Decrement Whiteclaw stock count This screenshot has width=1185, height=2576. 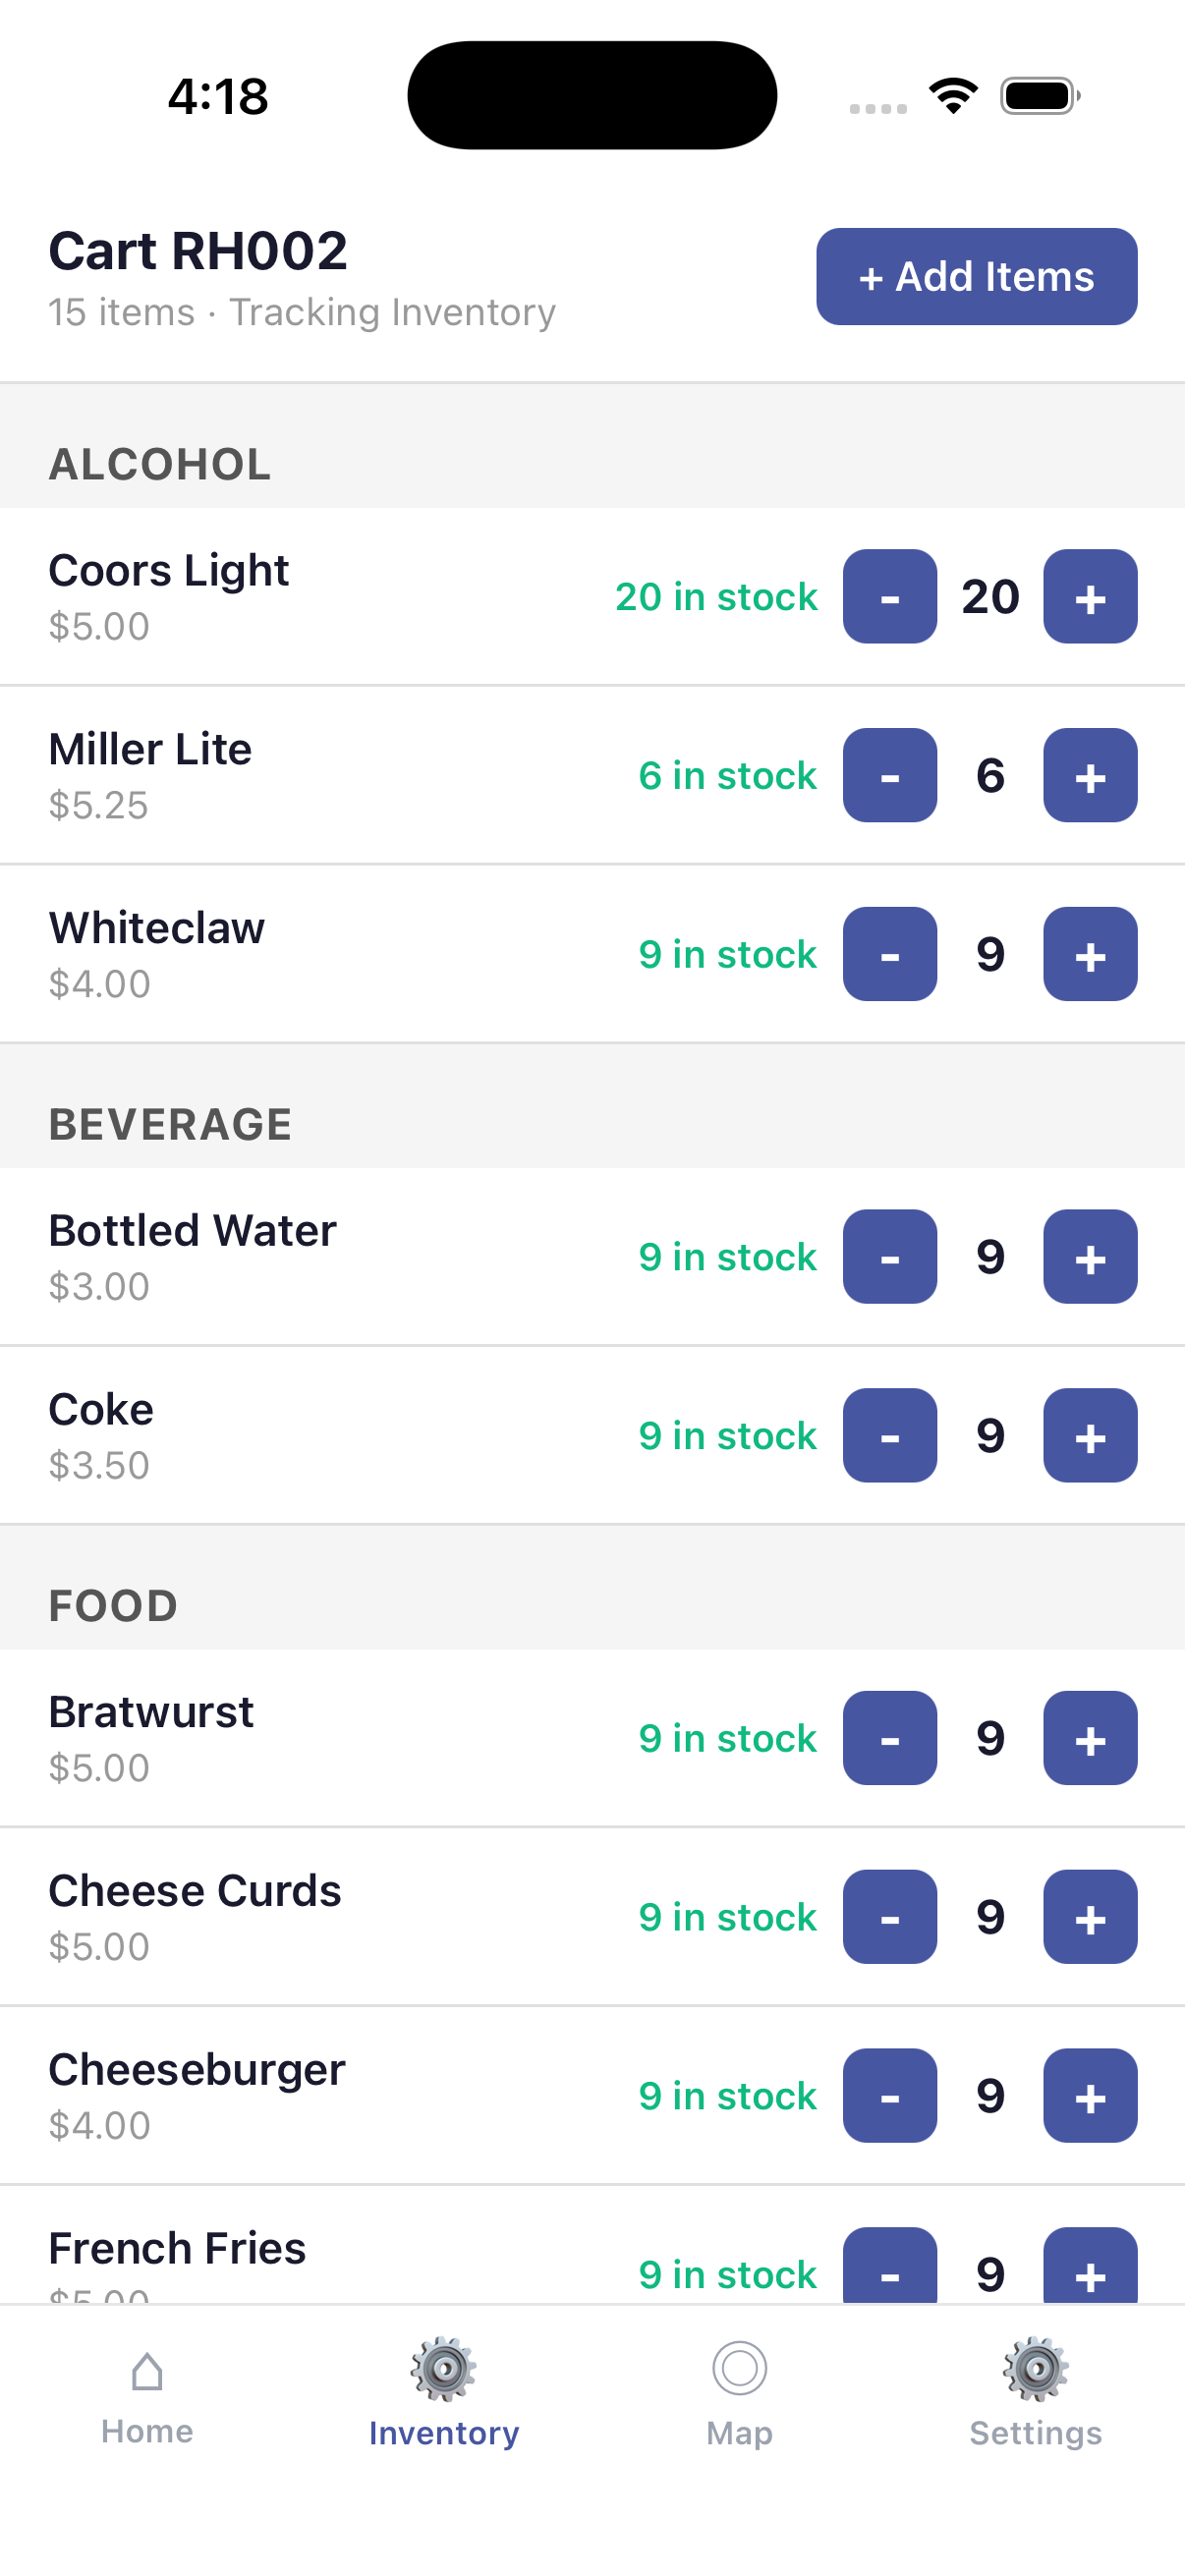[889, 955]
